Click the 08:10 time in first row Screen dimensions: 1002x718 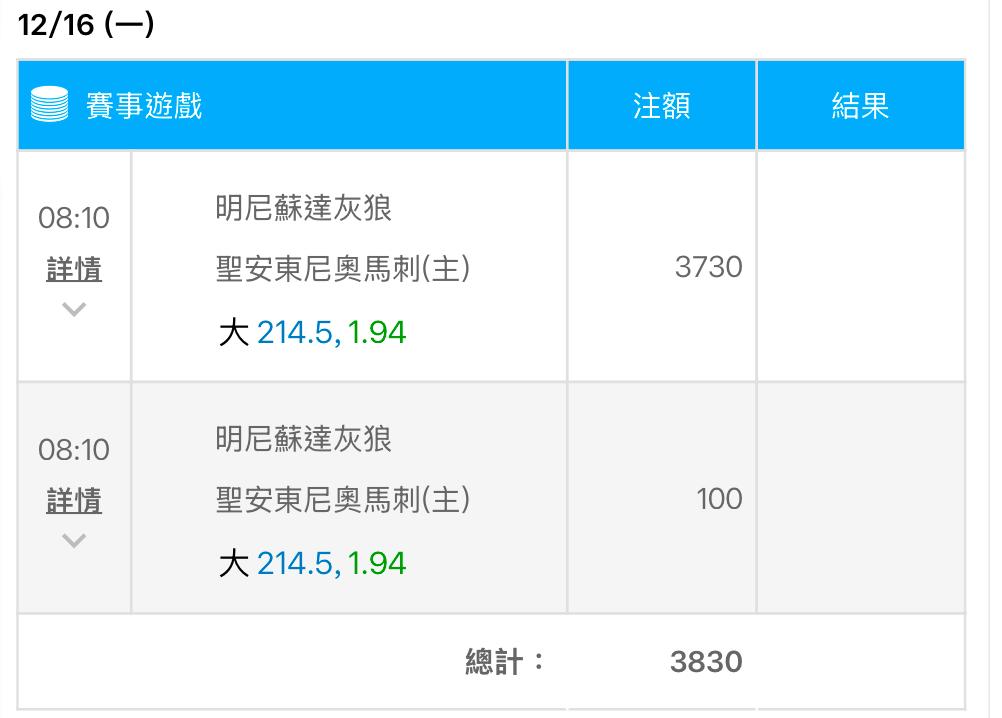pos(74,218)
